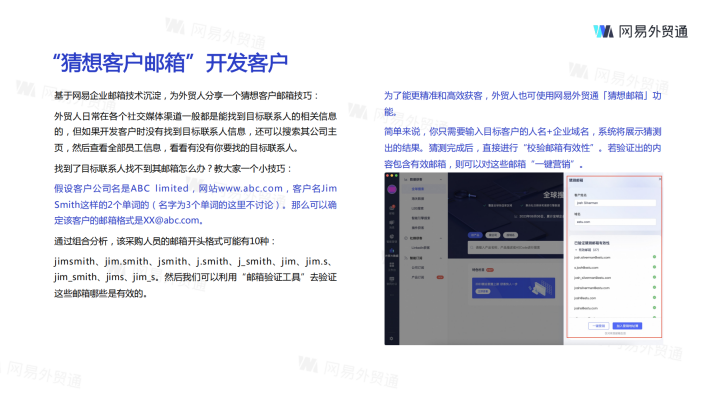Image resolution: width=710 pixels, height=399 pixels.
Task: Open the mailbox icon with red notification dot
Action: [392, 208]
